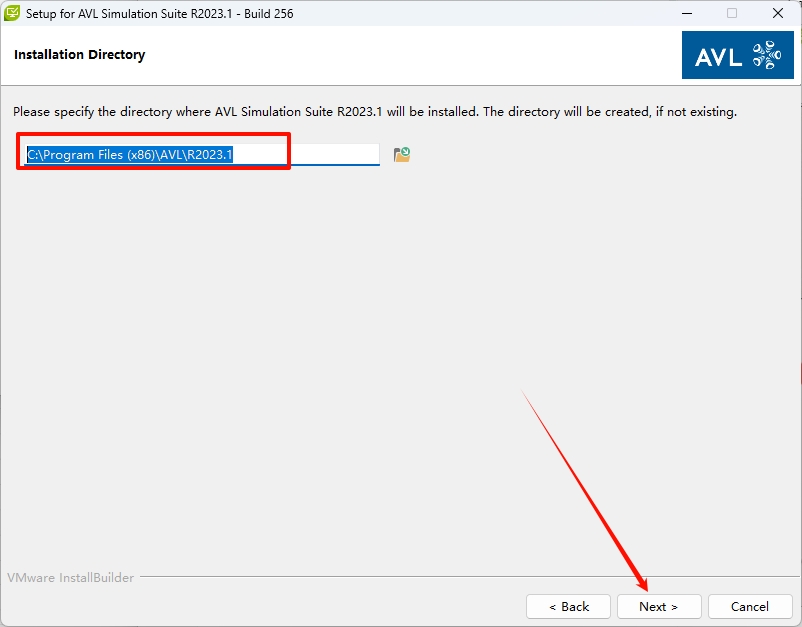The height and width of the screenshot is (627, 802).
Task: Click the highlighted C:\Program Files (x86) path text
Action: (x=129, y=155)
